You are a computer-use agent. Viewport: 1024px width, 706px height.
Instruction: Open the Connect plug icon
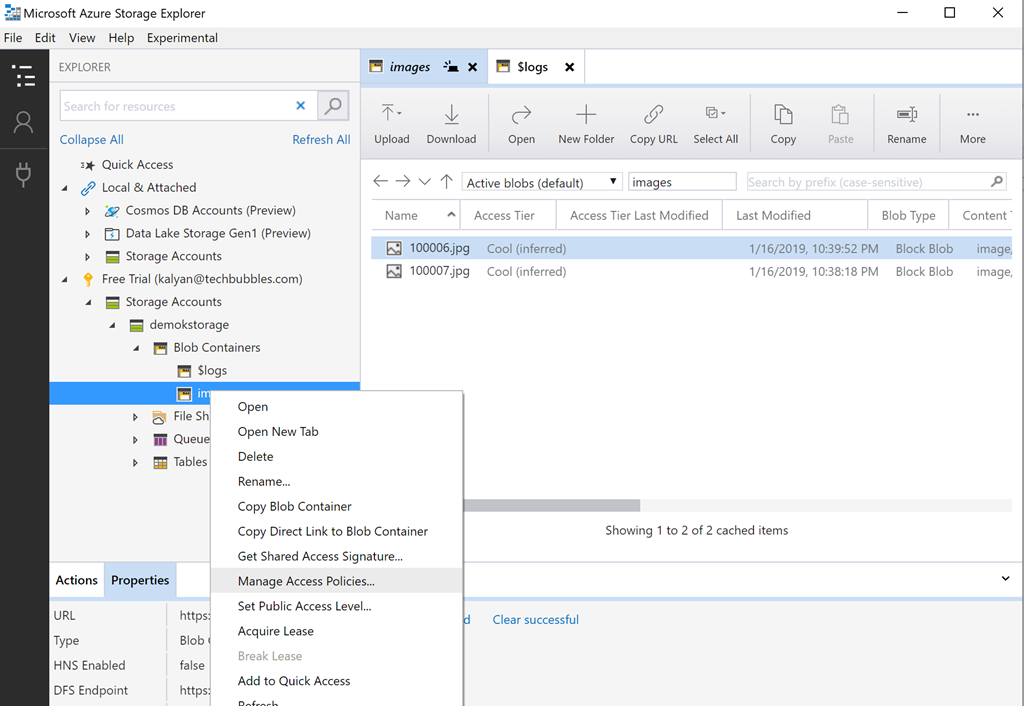coord(24,174)
